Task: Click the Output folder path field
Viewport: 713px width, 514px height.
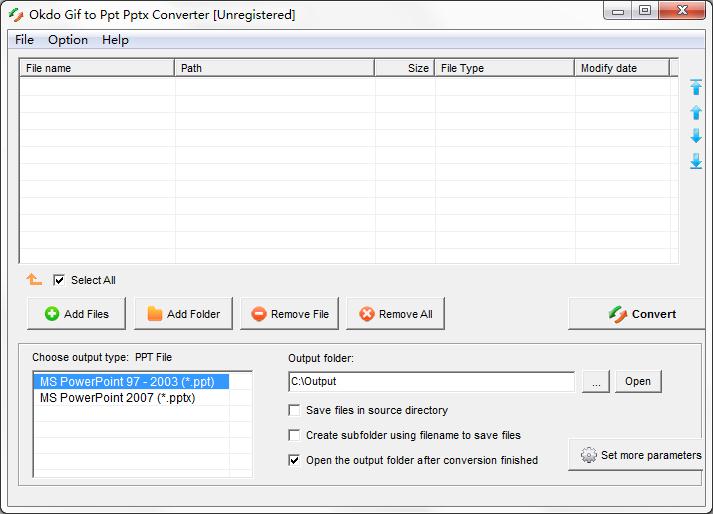Action: point(430,381)
